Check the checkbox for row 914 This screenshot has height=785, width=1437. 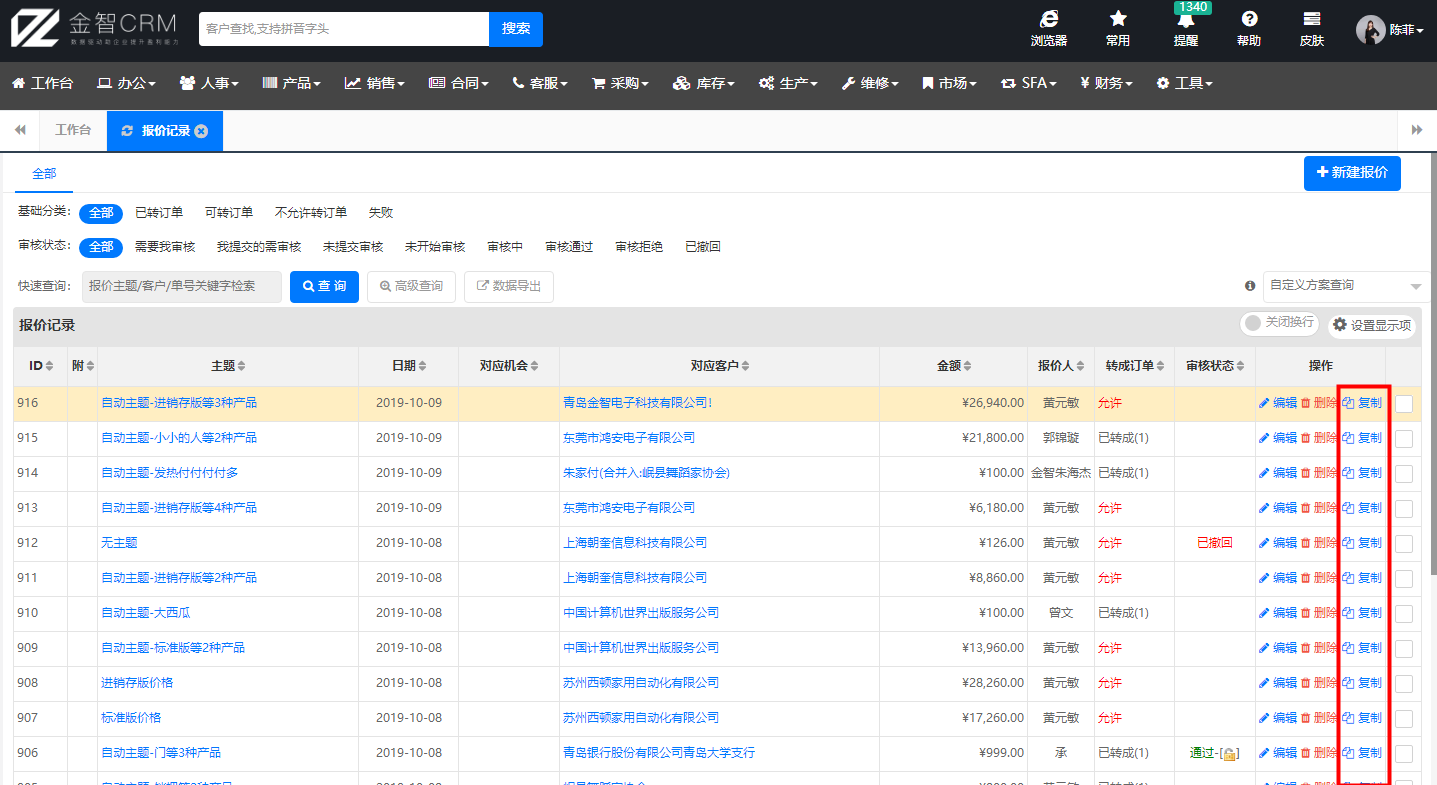coord(1404,474)
